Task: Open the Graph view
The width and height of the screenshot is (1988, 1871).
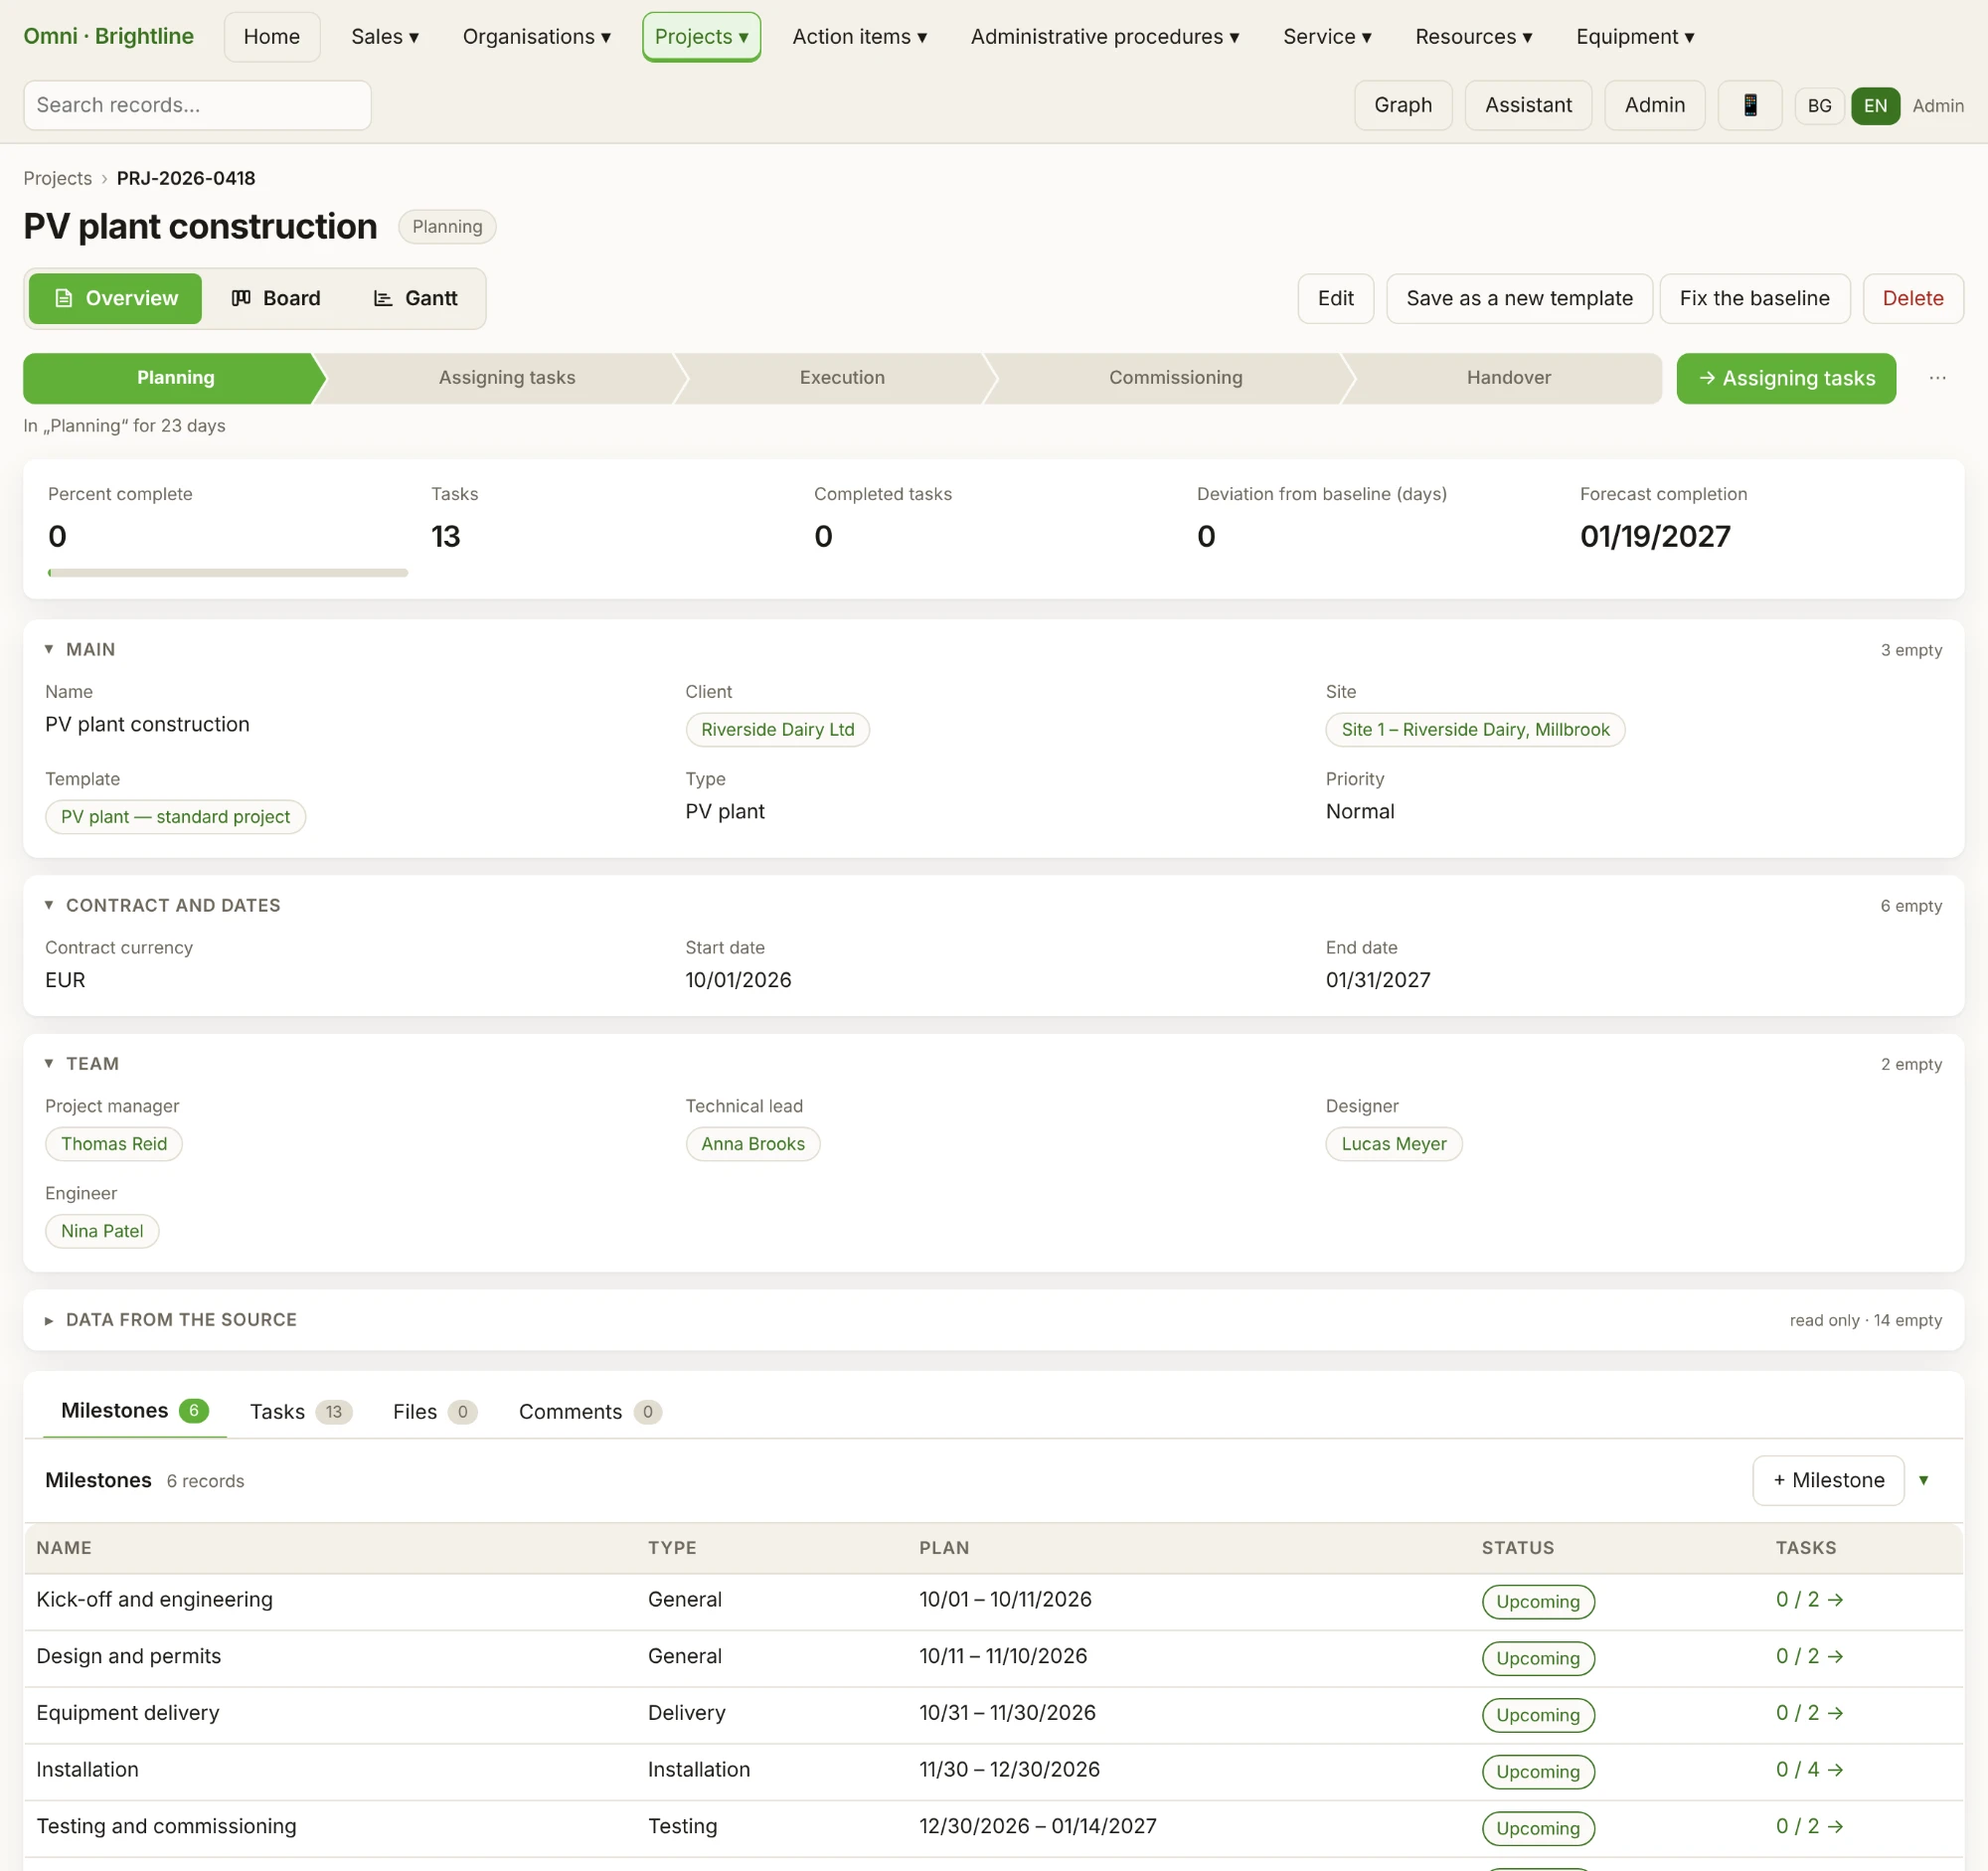Action: click(x=1402, y=105)
